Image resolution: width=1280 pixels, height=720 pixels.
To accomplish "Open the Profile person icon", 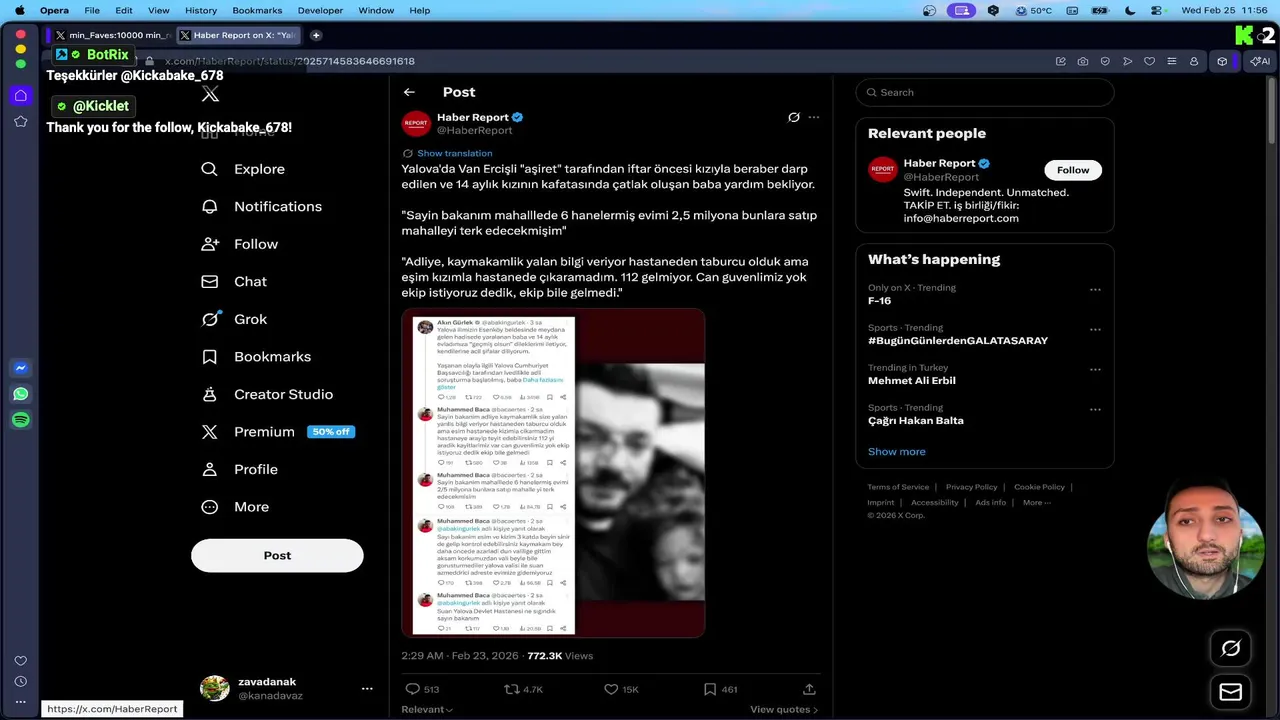I will (x=209, y=469).
